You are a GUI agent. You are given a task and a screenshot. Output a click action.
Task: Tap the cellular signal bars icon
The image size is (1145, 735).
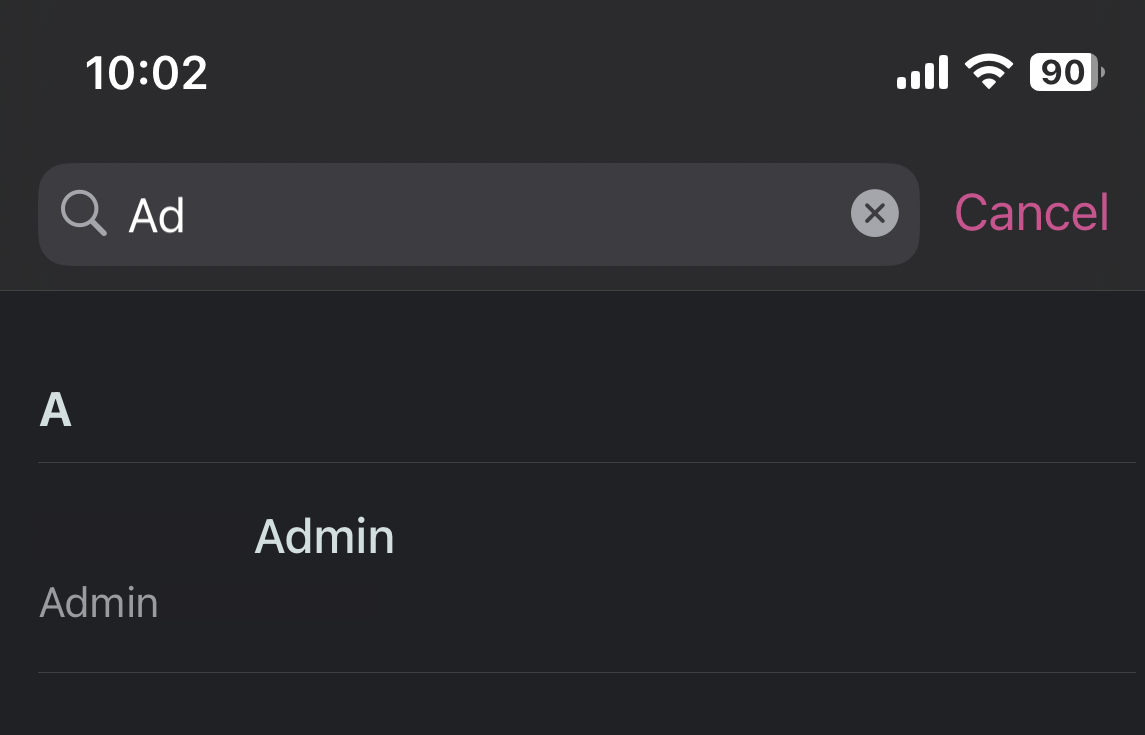coord(921,71)
